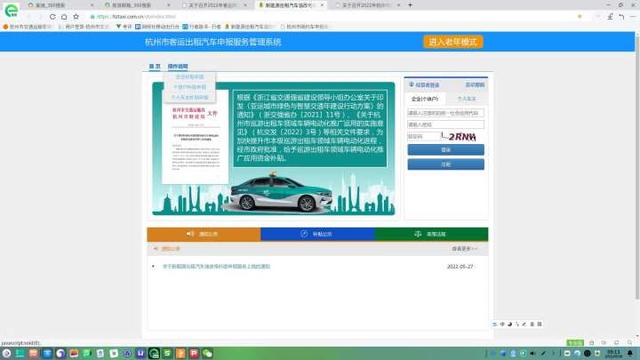This screenshot has height=360, width=640.
Task: Open red WPS presentation taskbar icon
Action: [x=194, y=353]
